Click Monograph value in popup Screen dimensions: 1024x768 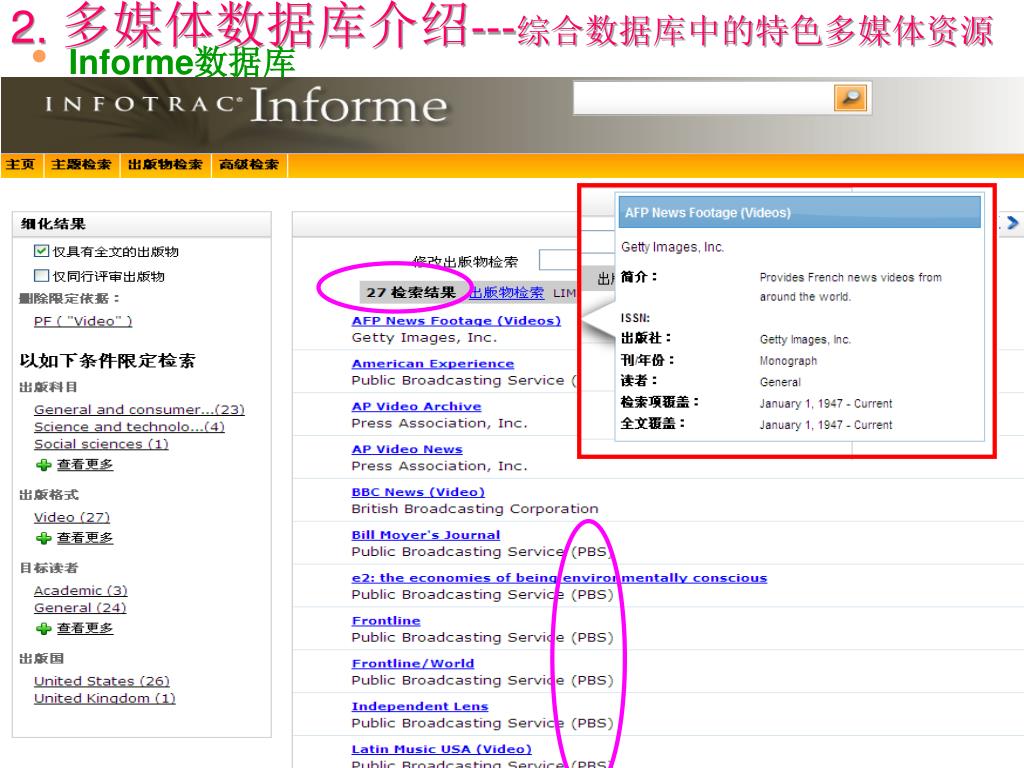pyautogui.click(x=788, y=360)
